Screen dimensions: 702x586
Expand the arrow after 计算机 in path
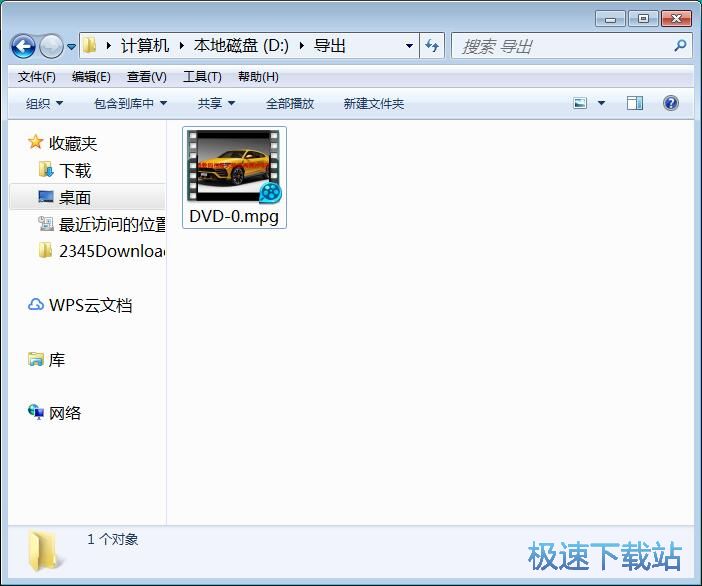click(181, 46)
